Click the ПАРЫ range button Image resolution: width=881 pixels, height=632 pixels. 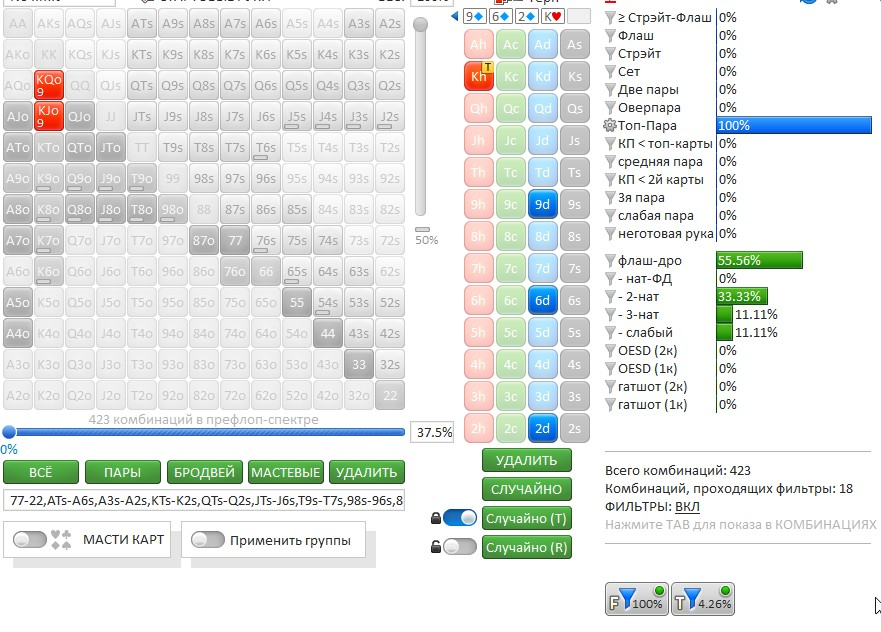(122, 472)
